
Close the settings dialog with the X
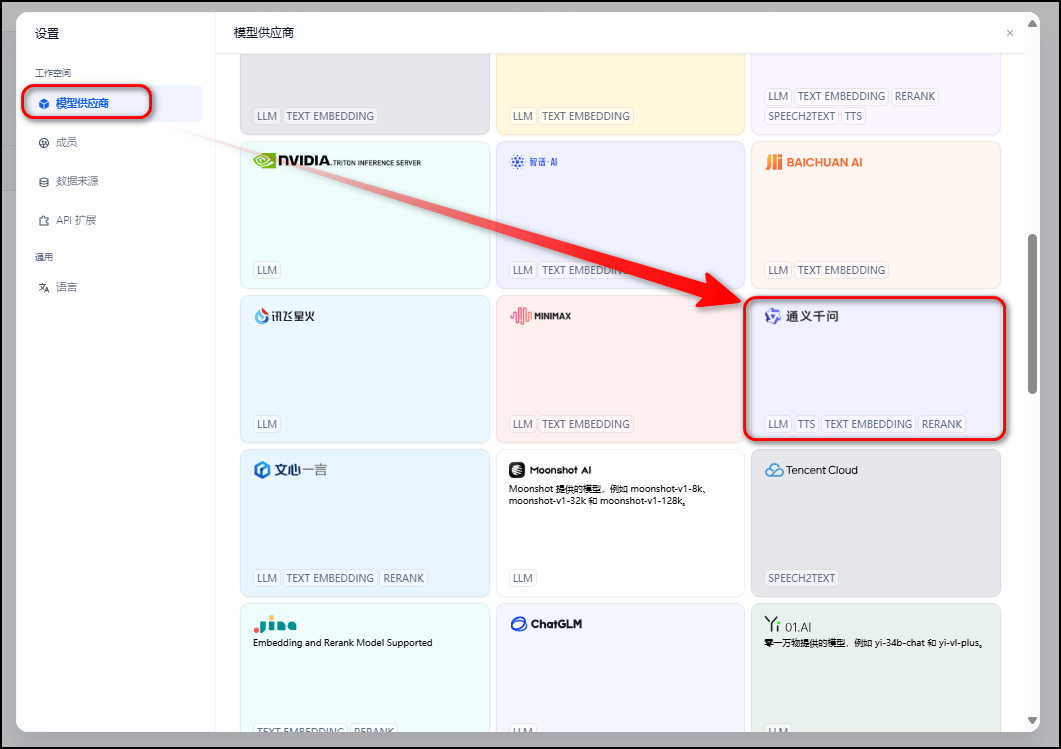click(x=1010, y=33)
